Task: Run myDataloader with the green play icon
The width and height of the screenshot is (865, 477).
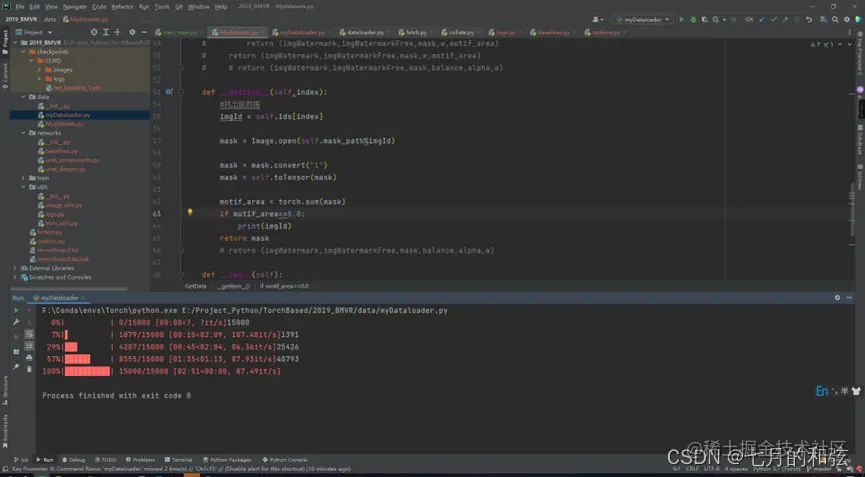Action: 681,19
